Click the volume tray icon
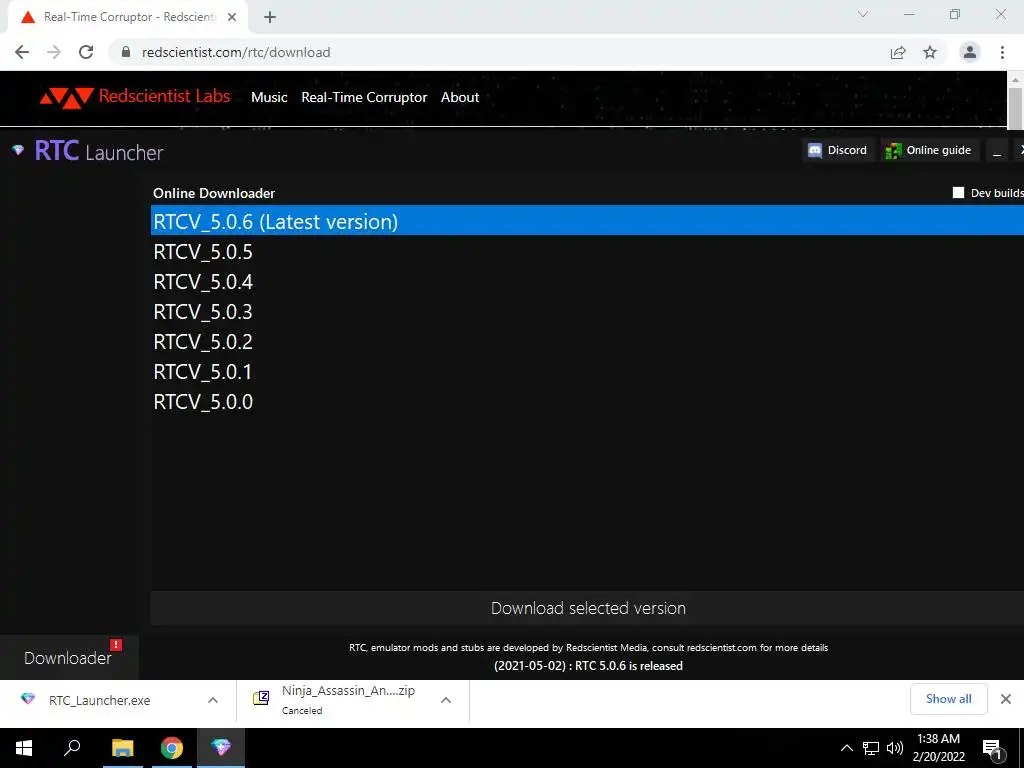This screenshot has width=1024, height=768. pyautogui.click(x=895, y=748)
